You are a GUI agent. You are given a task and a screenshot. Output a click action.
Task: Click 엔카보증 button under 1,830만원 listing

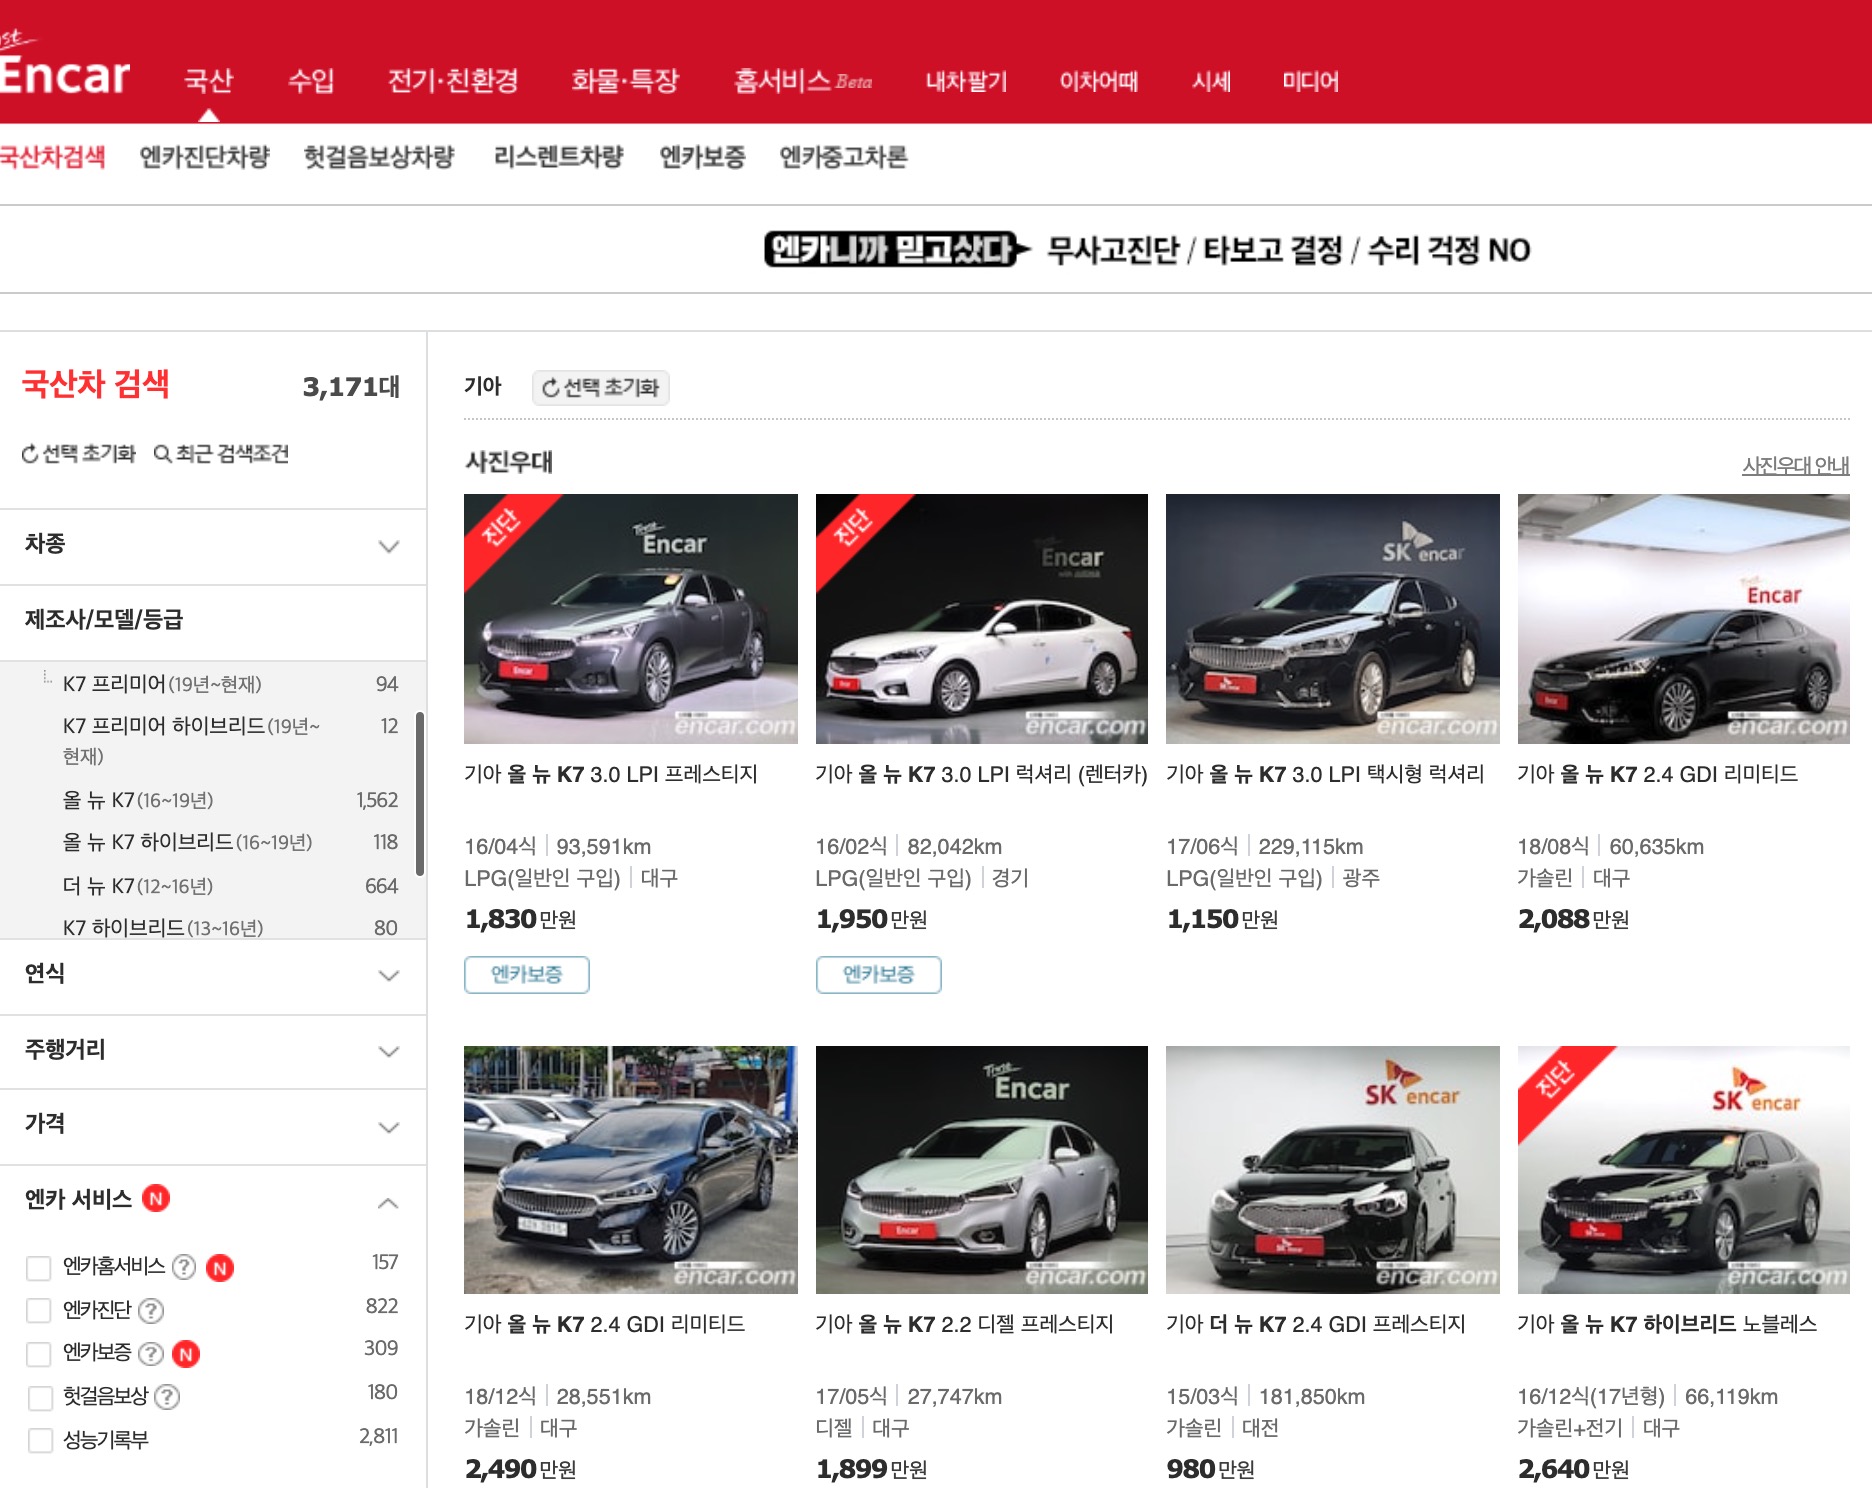526,975
